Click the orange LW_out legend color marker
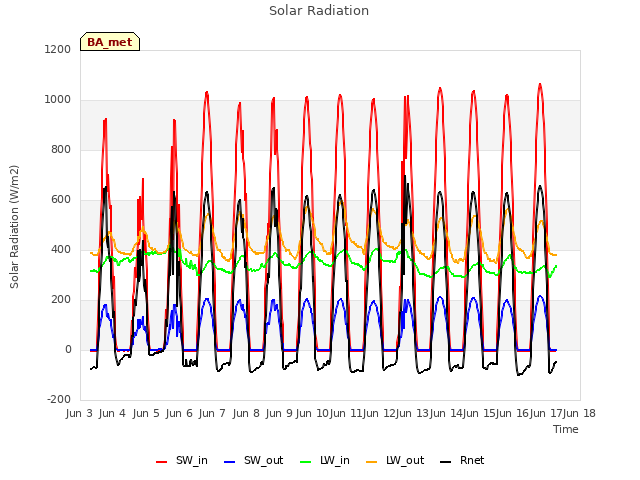The image size is (640, 480). (372, 462)
